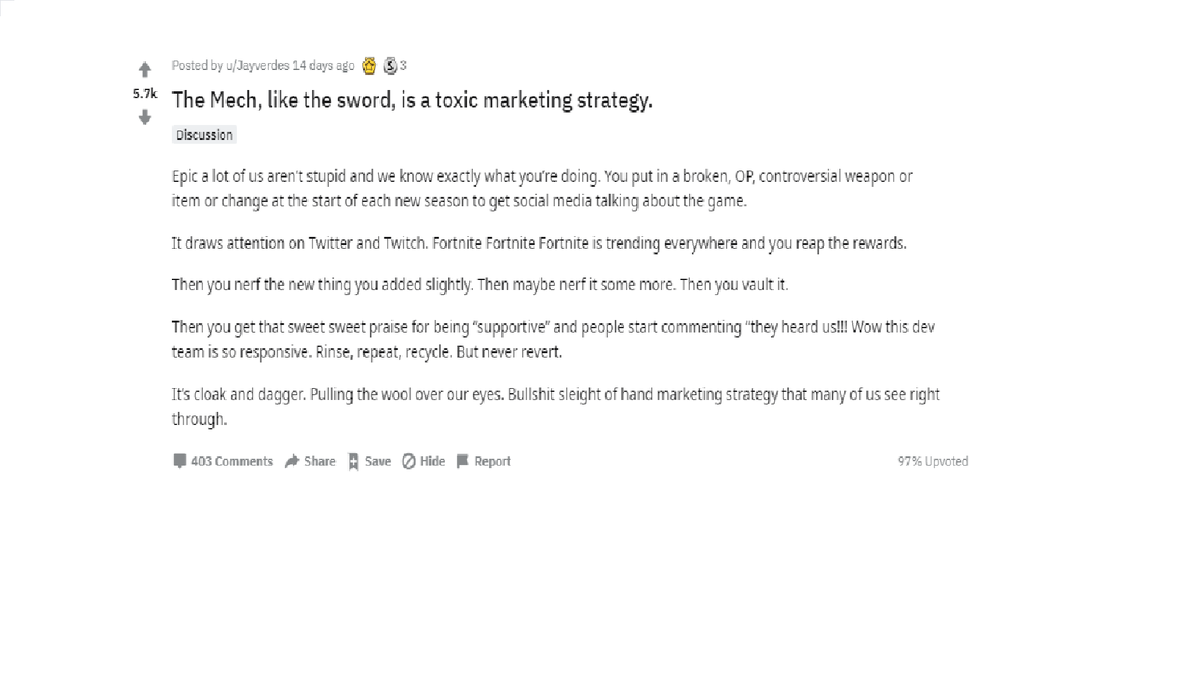1200x675 pixels.
Task: Click the 5.7k vote score
Action: point(145,93)
